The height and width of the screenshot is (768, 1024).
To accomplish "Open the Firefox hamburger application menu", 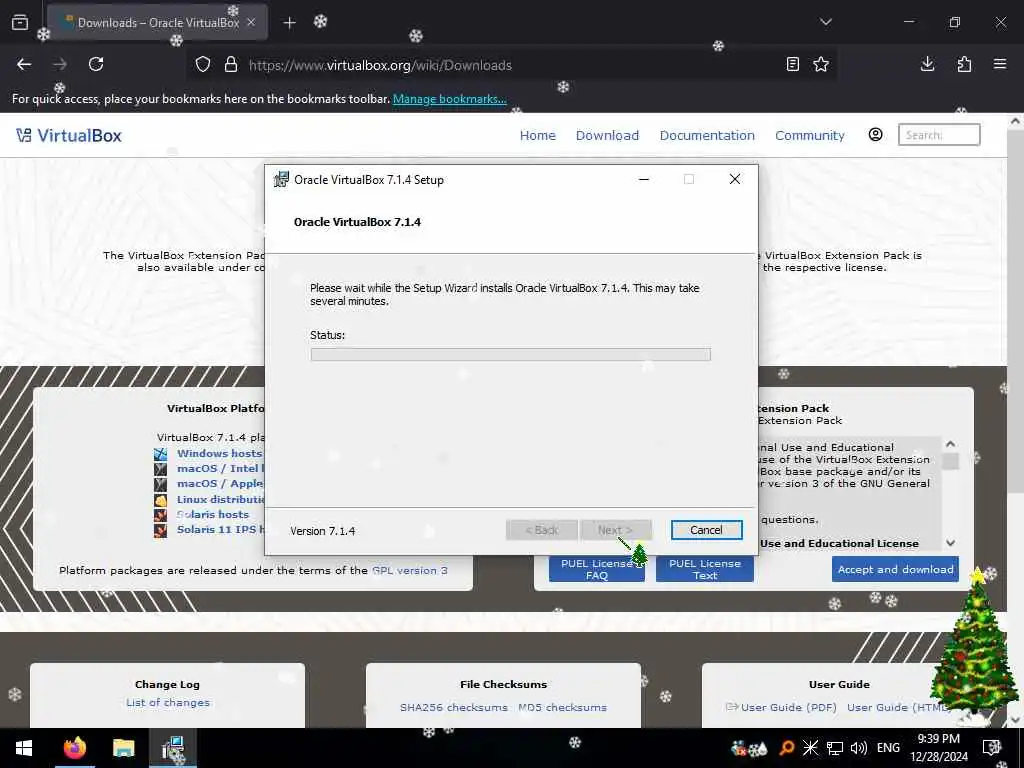I will 1000,64.
